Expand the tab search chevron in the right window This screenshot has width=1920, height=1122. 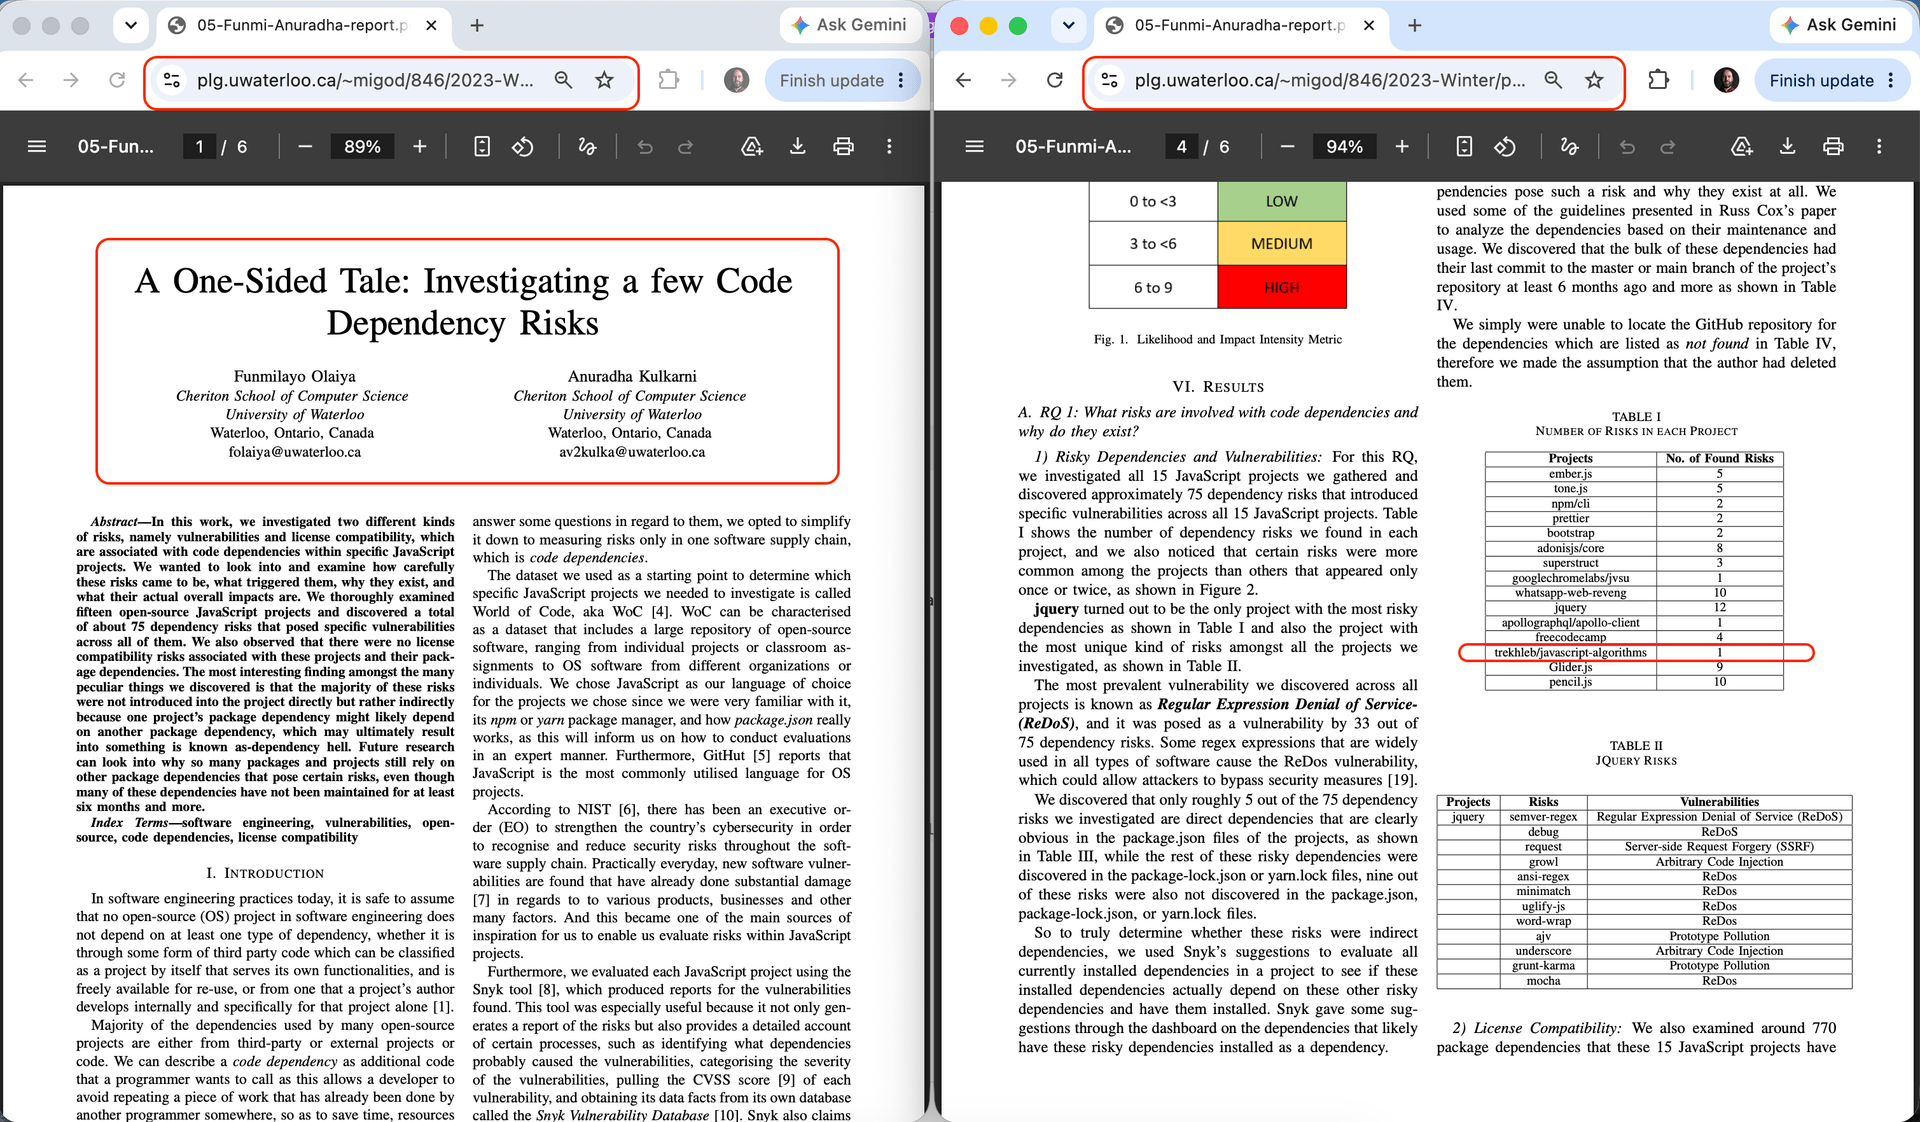coord(1068,25)
